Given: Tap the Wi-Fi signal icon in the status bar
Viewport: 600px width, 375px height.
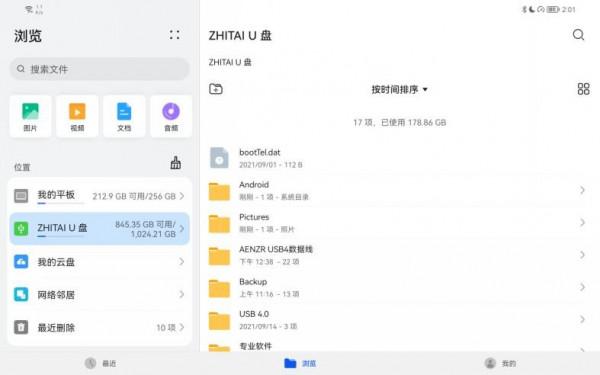Looking at the screenshot, I should click(x=29, y=9).
